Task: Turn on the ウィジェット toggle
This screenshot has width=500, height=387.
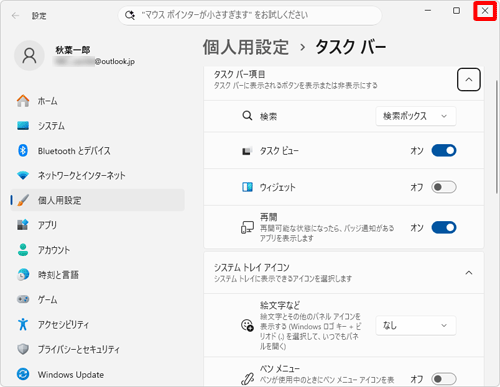Action: [x=444, y=187]
